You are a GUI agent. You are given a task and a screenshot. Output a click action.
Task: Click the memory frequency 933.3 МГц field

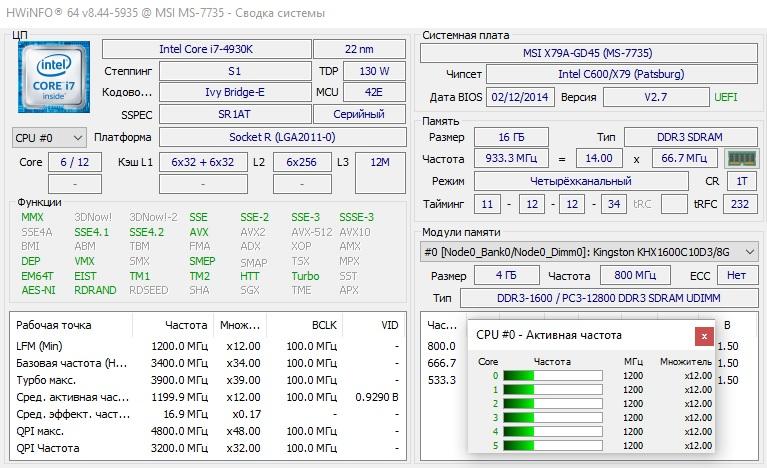tap(511, 158)
